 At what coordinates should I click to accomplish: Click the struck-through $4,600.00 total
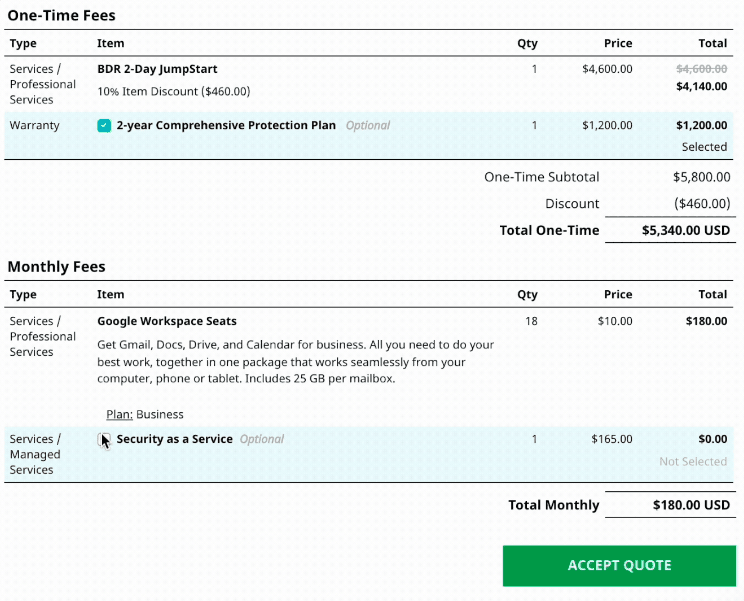[x=701, y=69]
